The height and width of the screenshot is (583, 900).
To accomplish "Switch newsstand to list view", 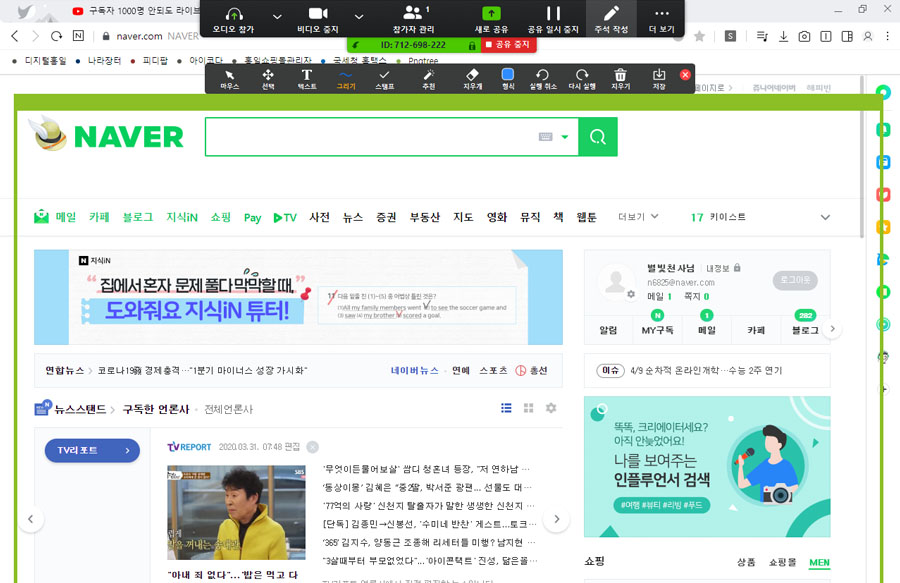I will [x=506, y=408].
